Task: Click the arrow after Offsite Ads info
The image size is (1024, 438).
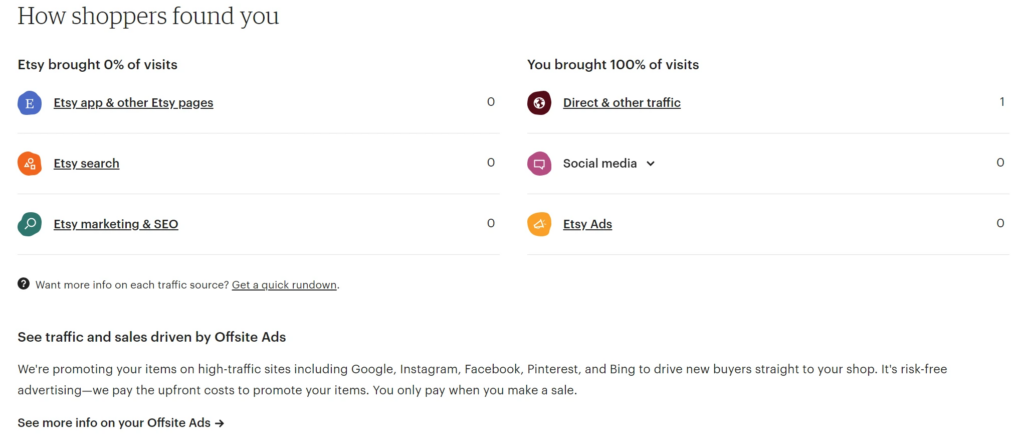Action: 220,423
